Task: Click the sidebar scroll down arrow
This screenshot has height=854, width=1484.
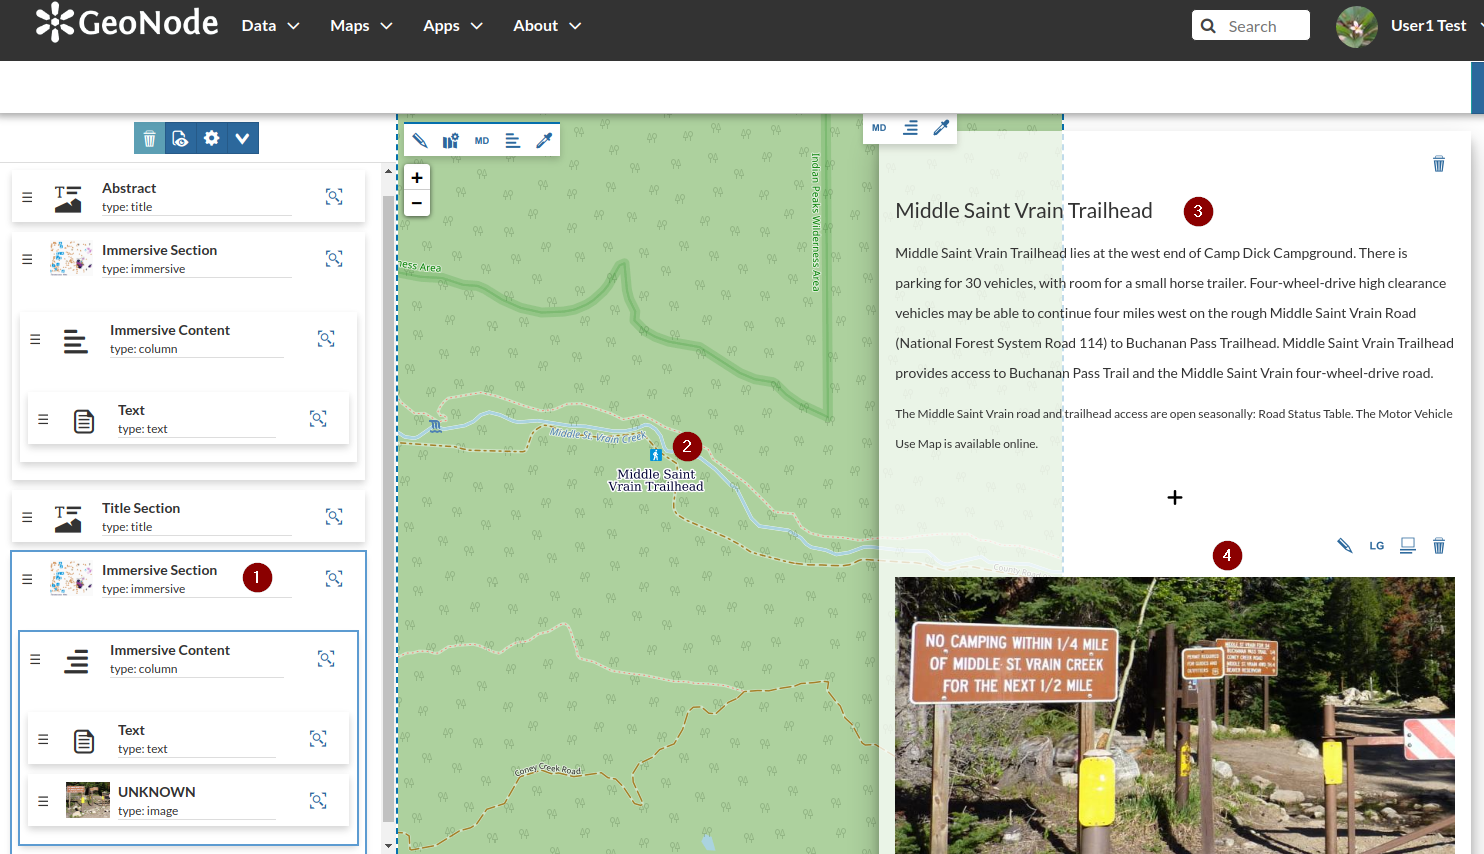Action: pos(388,846)
